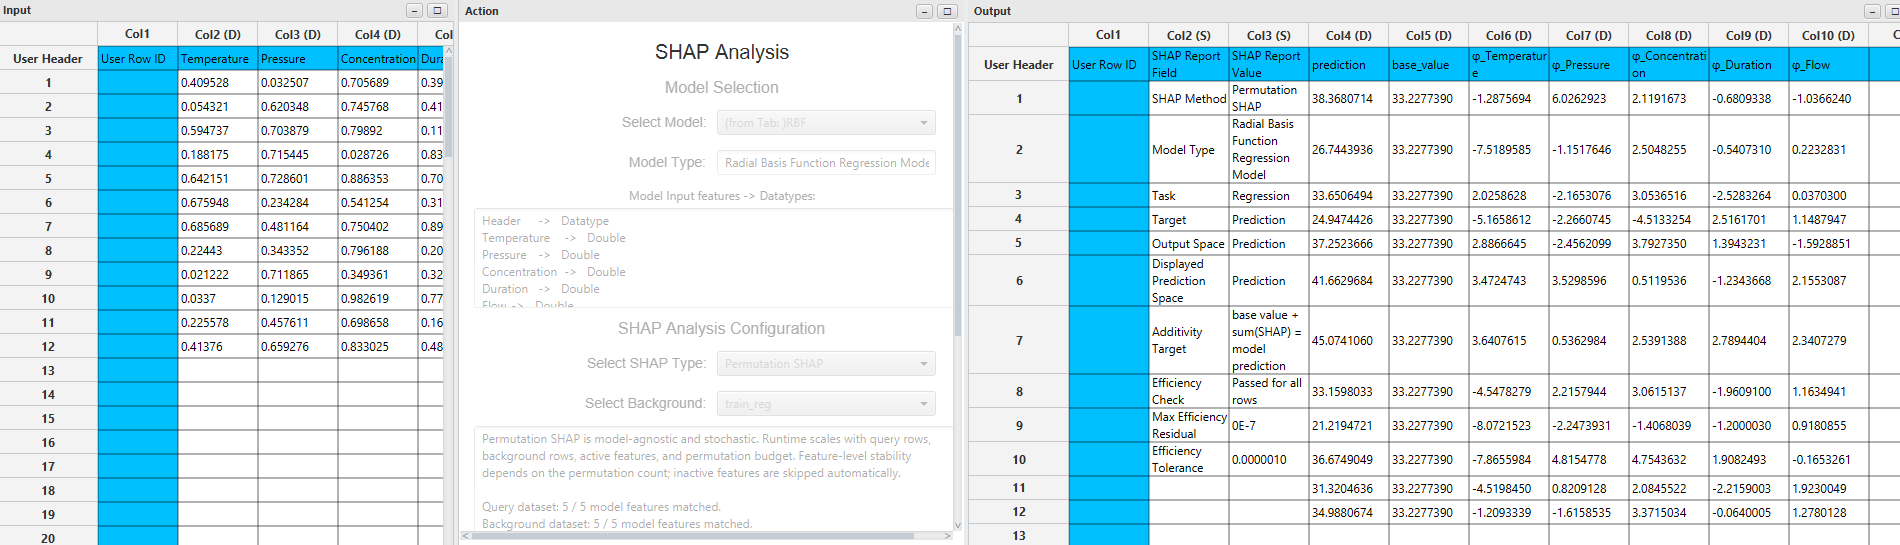This screenshot has width=1900, height=545.
Task: Click Output φ_Flow header cell
Action: pos(1828,64)
